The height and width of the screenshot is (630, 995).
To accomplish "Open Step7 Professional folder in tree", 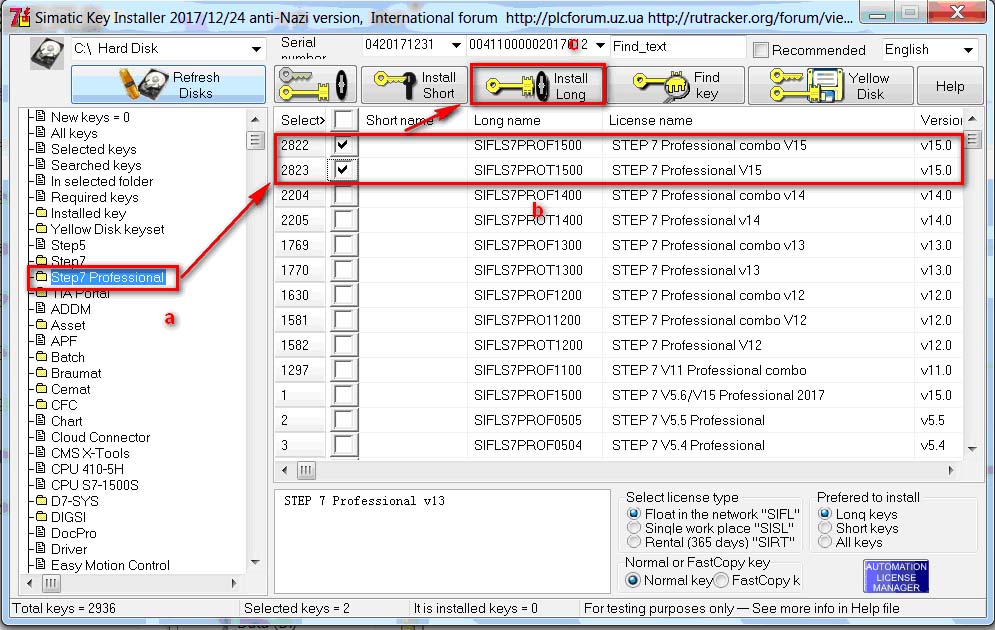I will click(107, 277).
